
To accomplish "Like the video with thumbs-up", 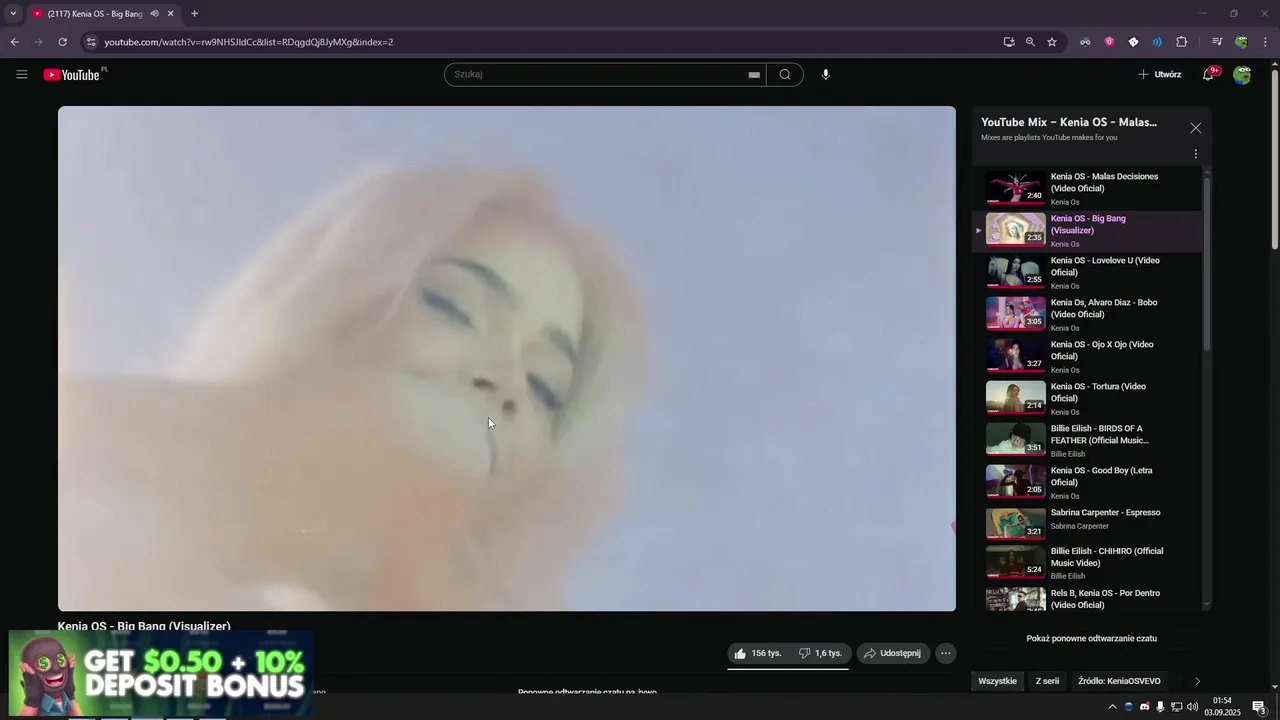I will [x=758, y=653].
